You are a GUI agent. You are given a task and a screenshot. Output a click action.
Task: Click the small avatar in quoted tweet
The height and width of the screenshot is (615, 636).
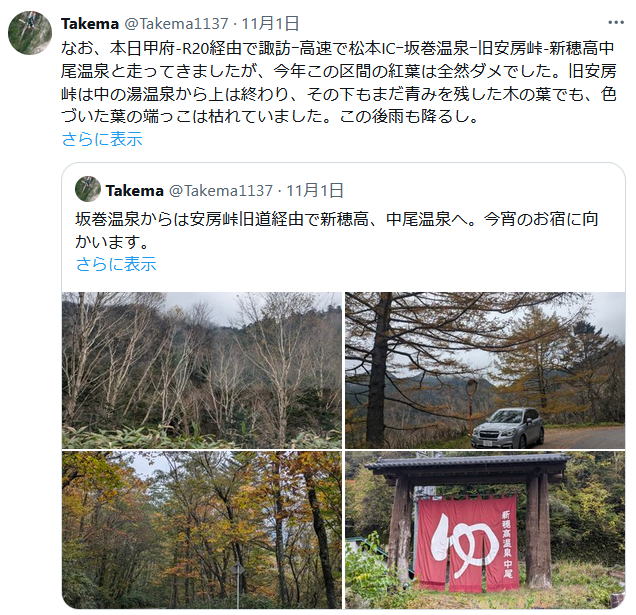pyautogui.click(x=88, y=189)
